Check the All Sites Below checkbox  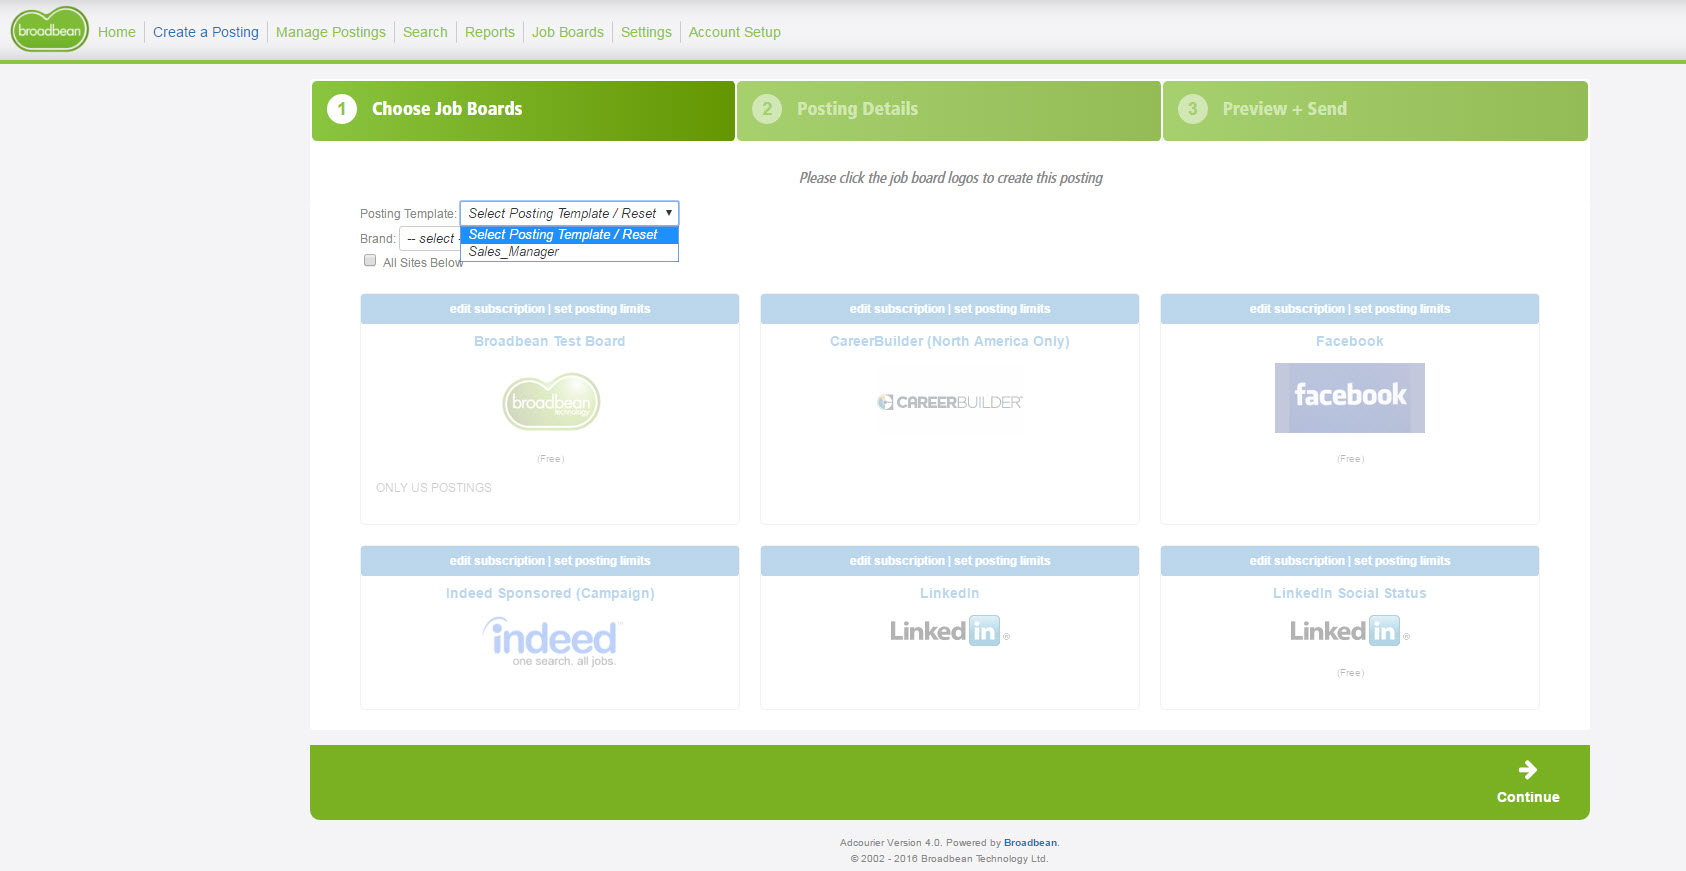[x=370, y=260]
